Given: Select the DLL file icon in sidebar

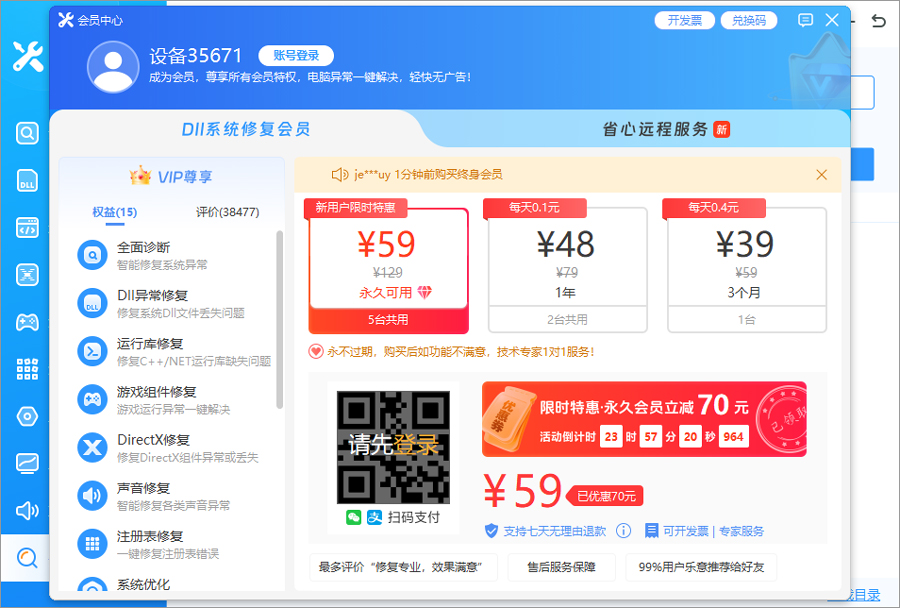Looking at the screenshot, I should tap(27, 180).
